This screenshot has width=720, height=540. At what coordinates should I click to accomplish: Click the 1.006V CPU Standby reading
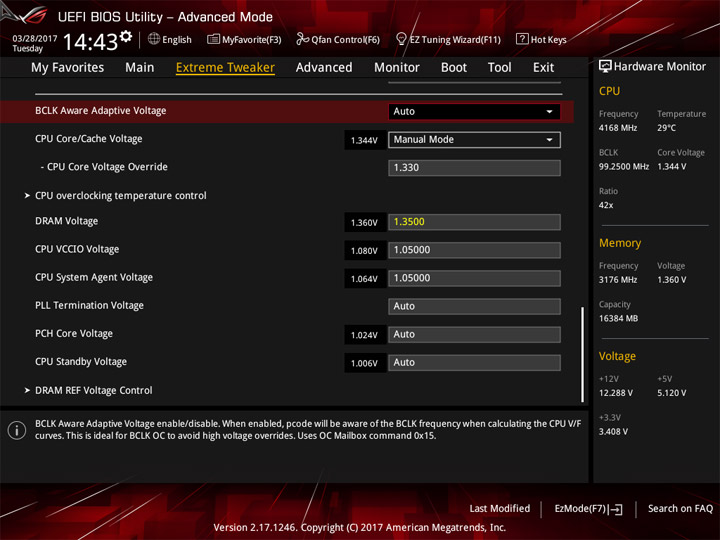[365, 363]
